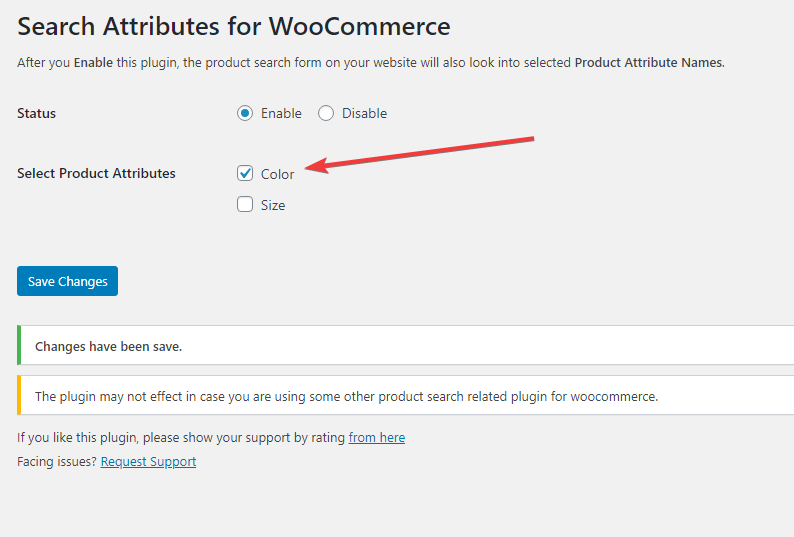This screenshot has width=794, height=537.
Task: Check the Size attribute checkbox
Action: (245, 205)
